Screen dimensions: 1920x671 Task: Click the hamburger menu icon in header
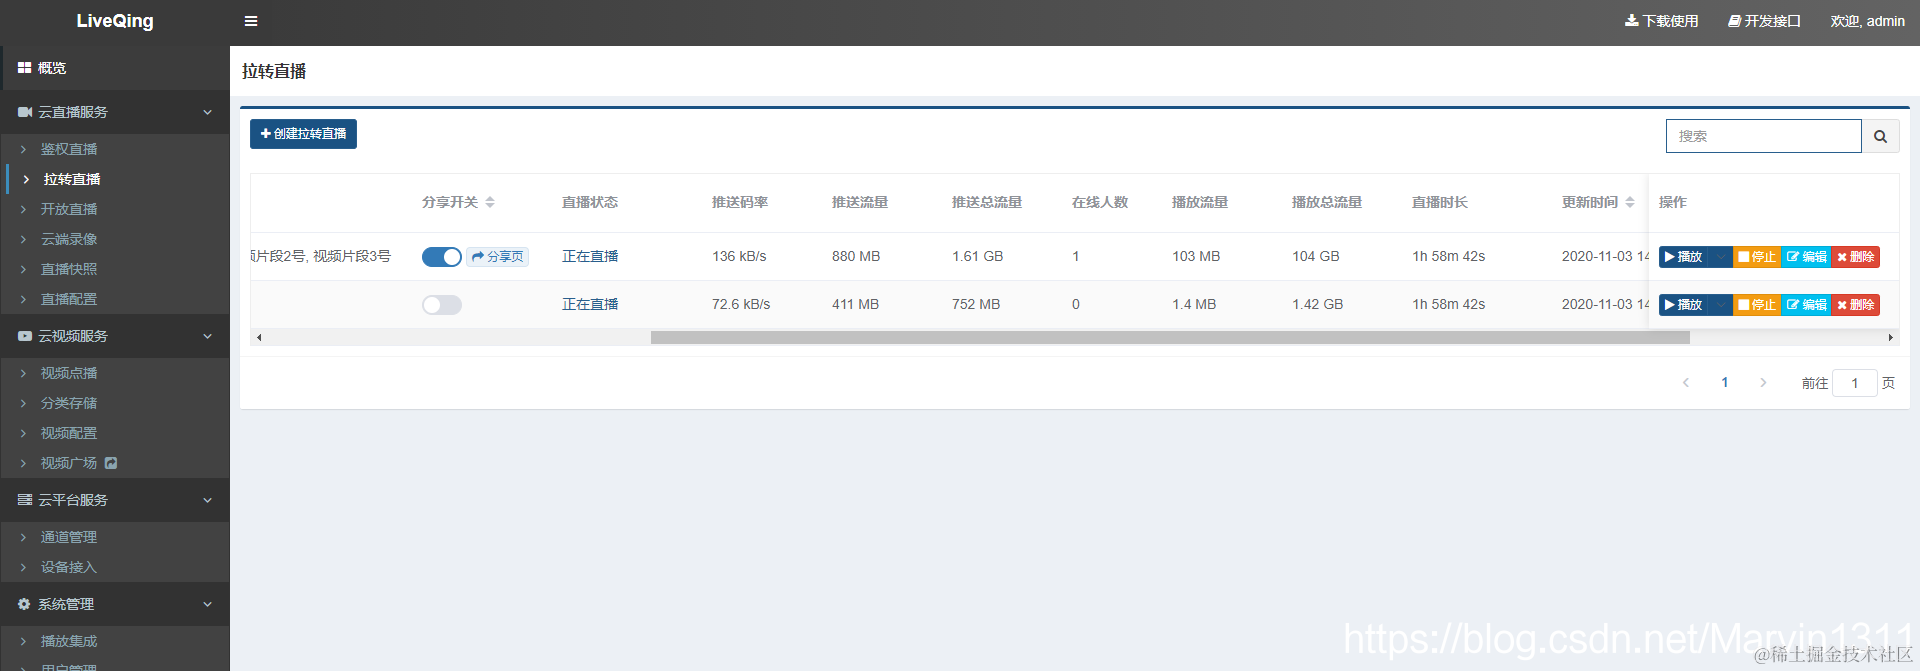tap(251, 21)
